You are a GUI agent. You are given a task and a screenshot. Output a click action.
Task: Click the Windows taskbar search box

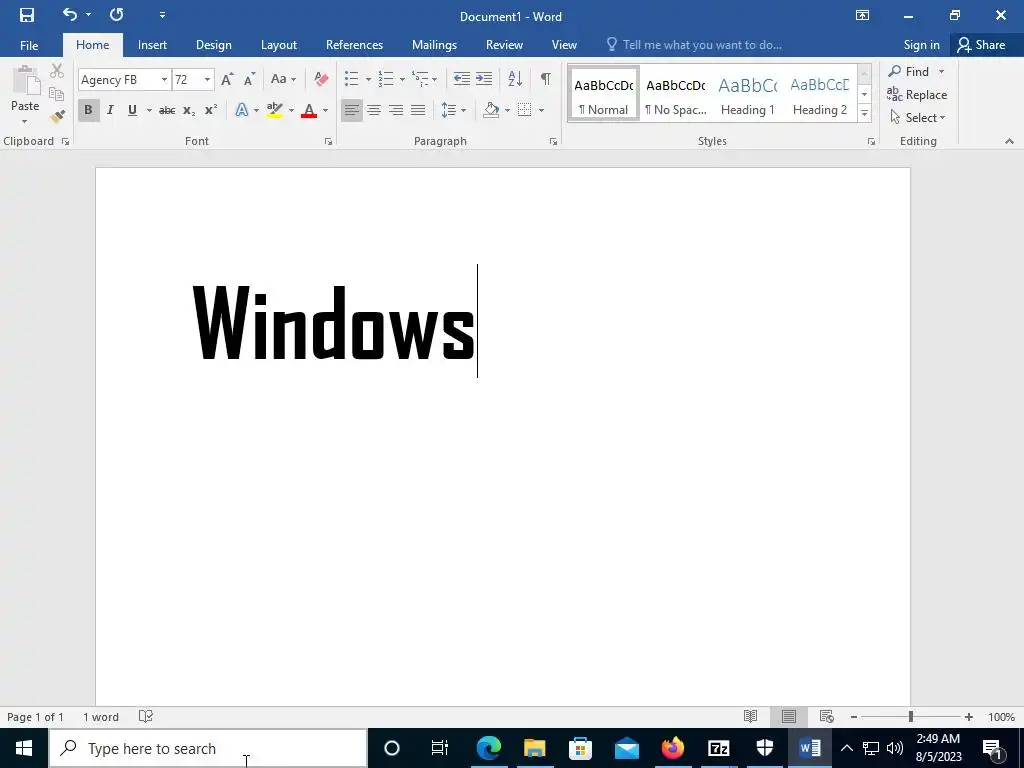point(208,748)
